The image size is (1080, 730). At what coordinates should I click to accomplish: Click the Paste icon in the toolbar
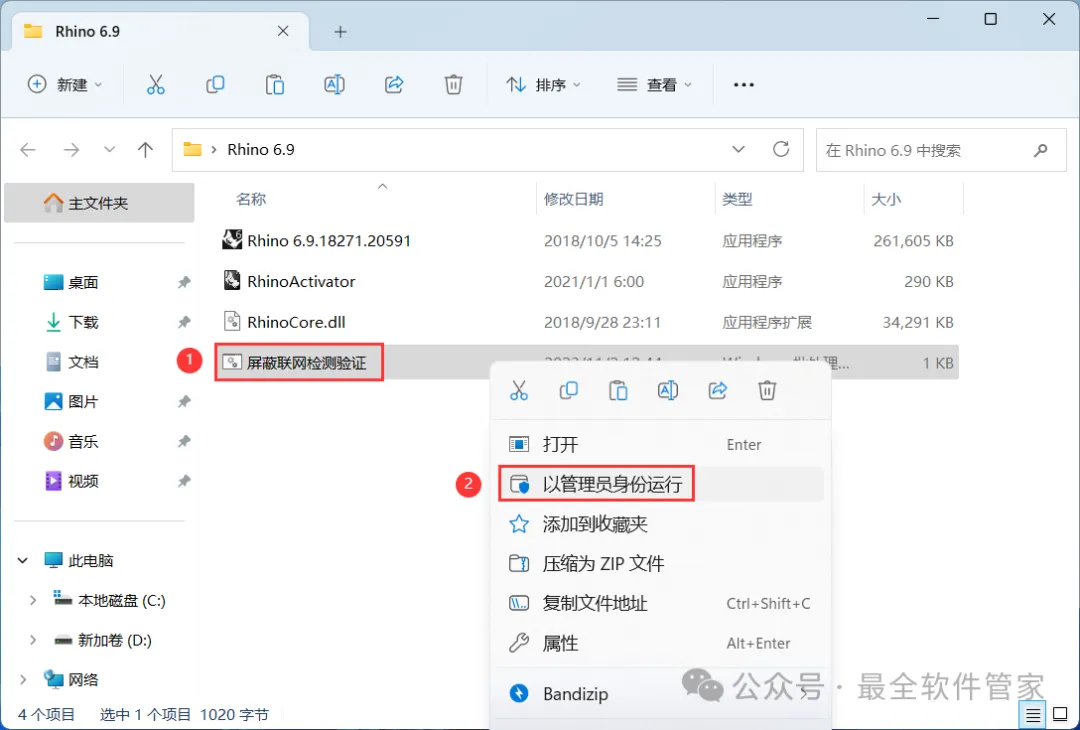click(275, 85)
